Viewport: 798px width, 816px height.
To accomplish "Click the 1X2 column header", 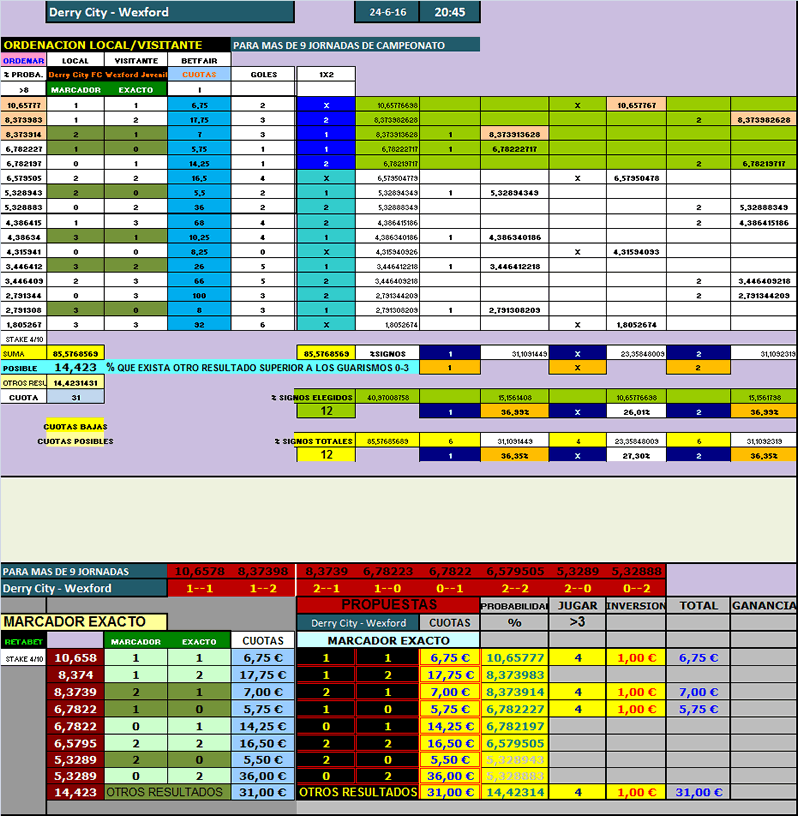I will click(326, 74).
